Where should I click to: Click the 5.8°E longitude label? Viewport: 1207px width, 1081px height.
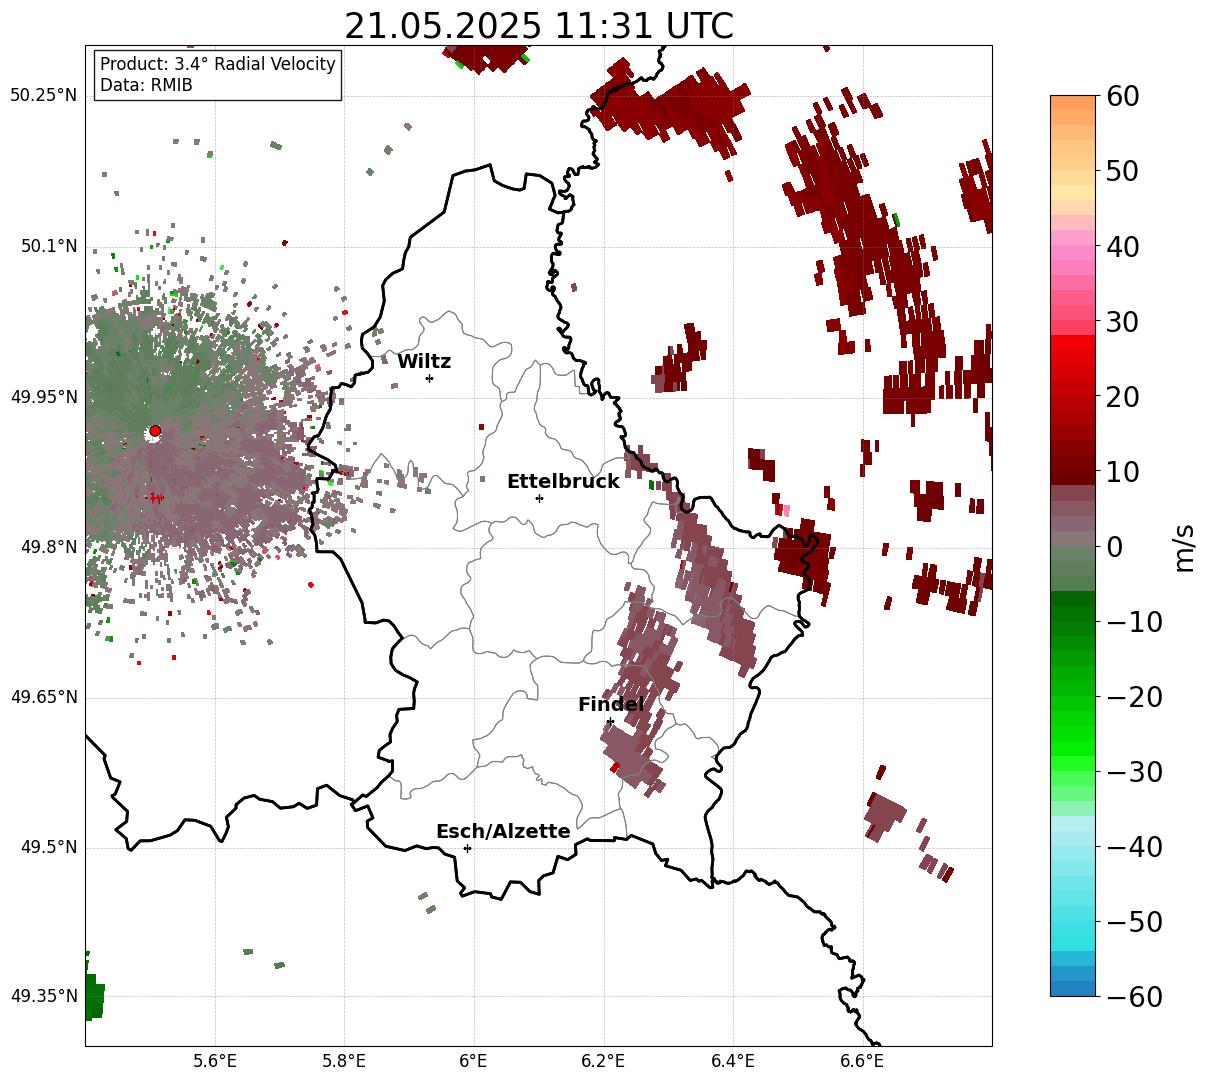click(344, 1061)
